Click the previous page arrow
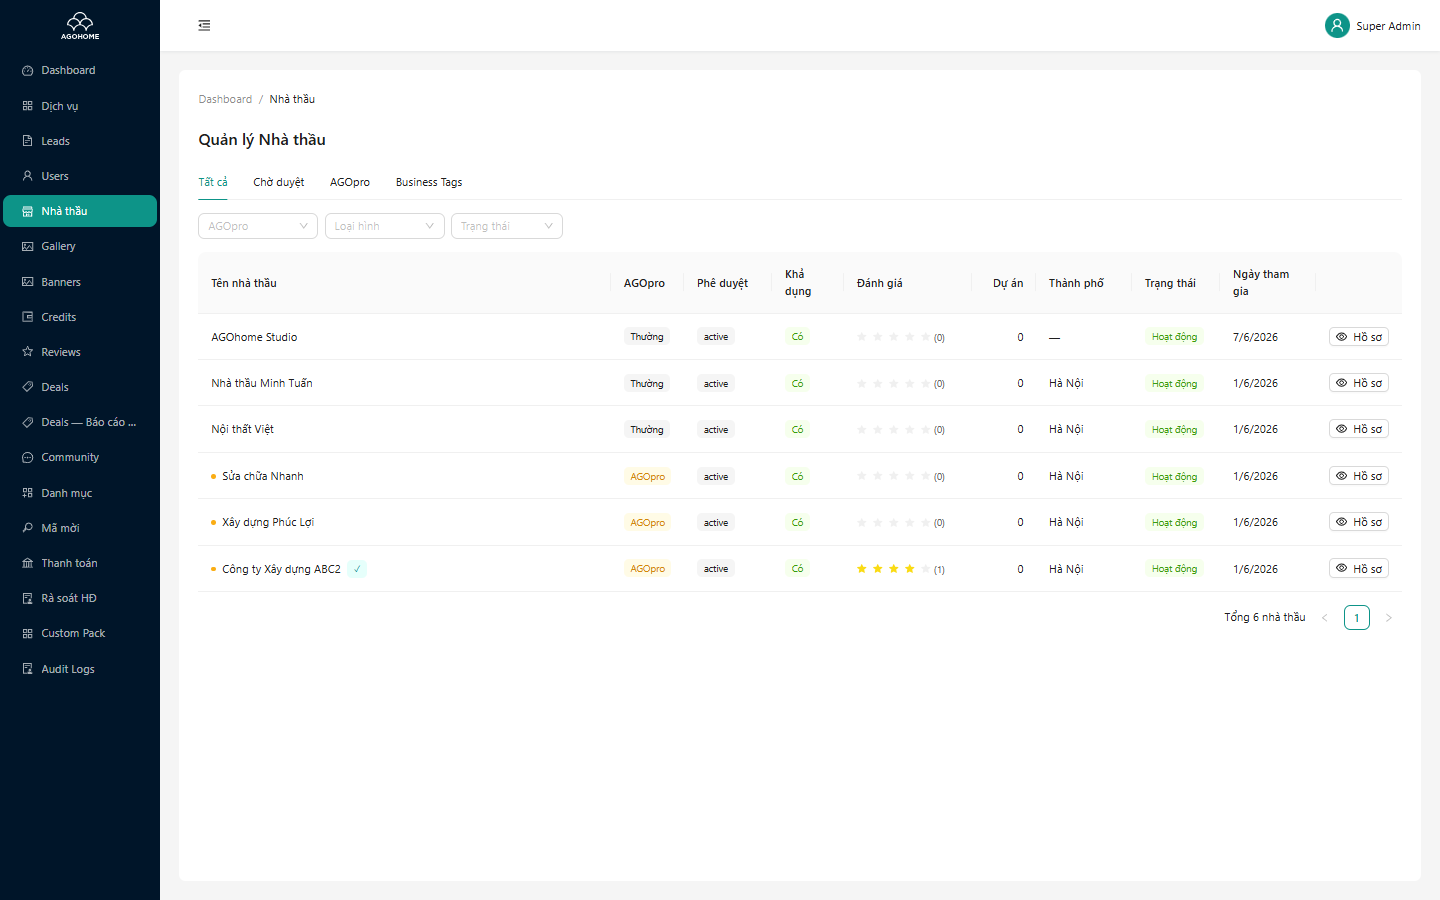1440x900 pixels. 1325,618
